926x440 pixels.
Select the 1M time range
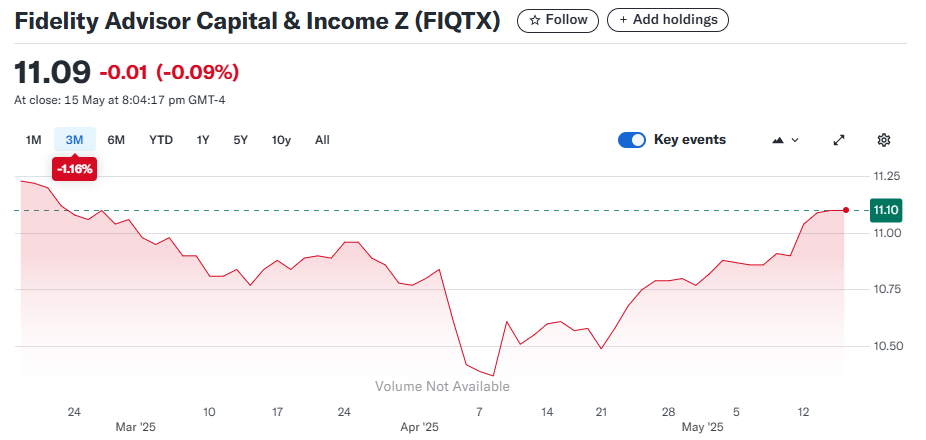(34, 140)
